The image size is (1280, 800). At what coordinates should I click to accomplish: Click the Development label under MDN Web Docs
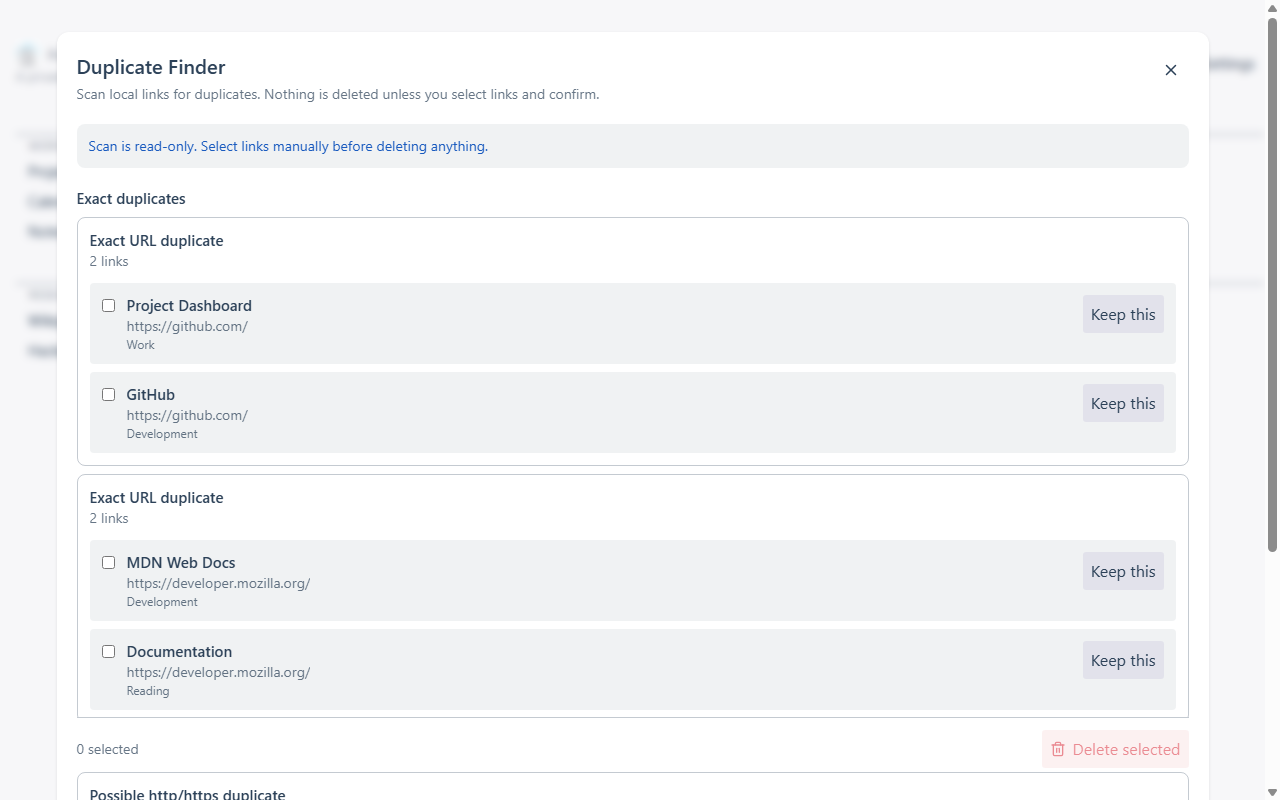click(162, 602)
